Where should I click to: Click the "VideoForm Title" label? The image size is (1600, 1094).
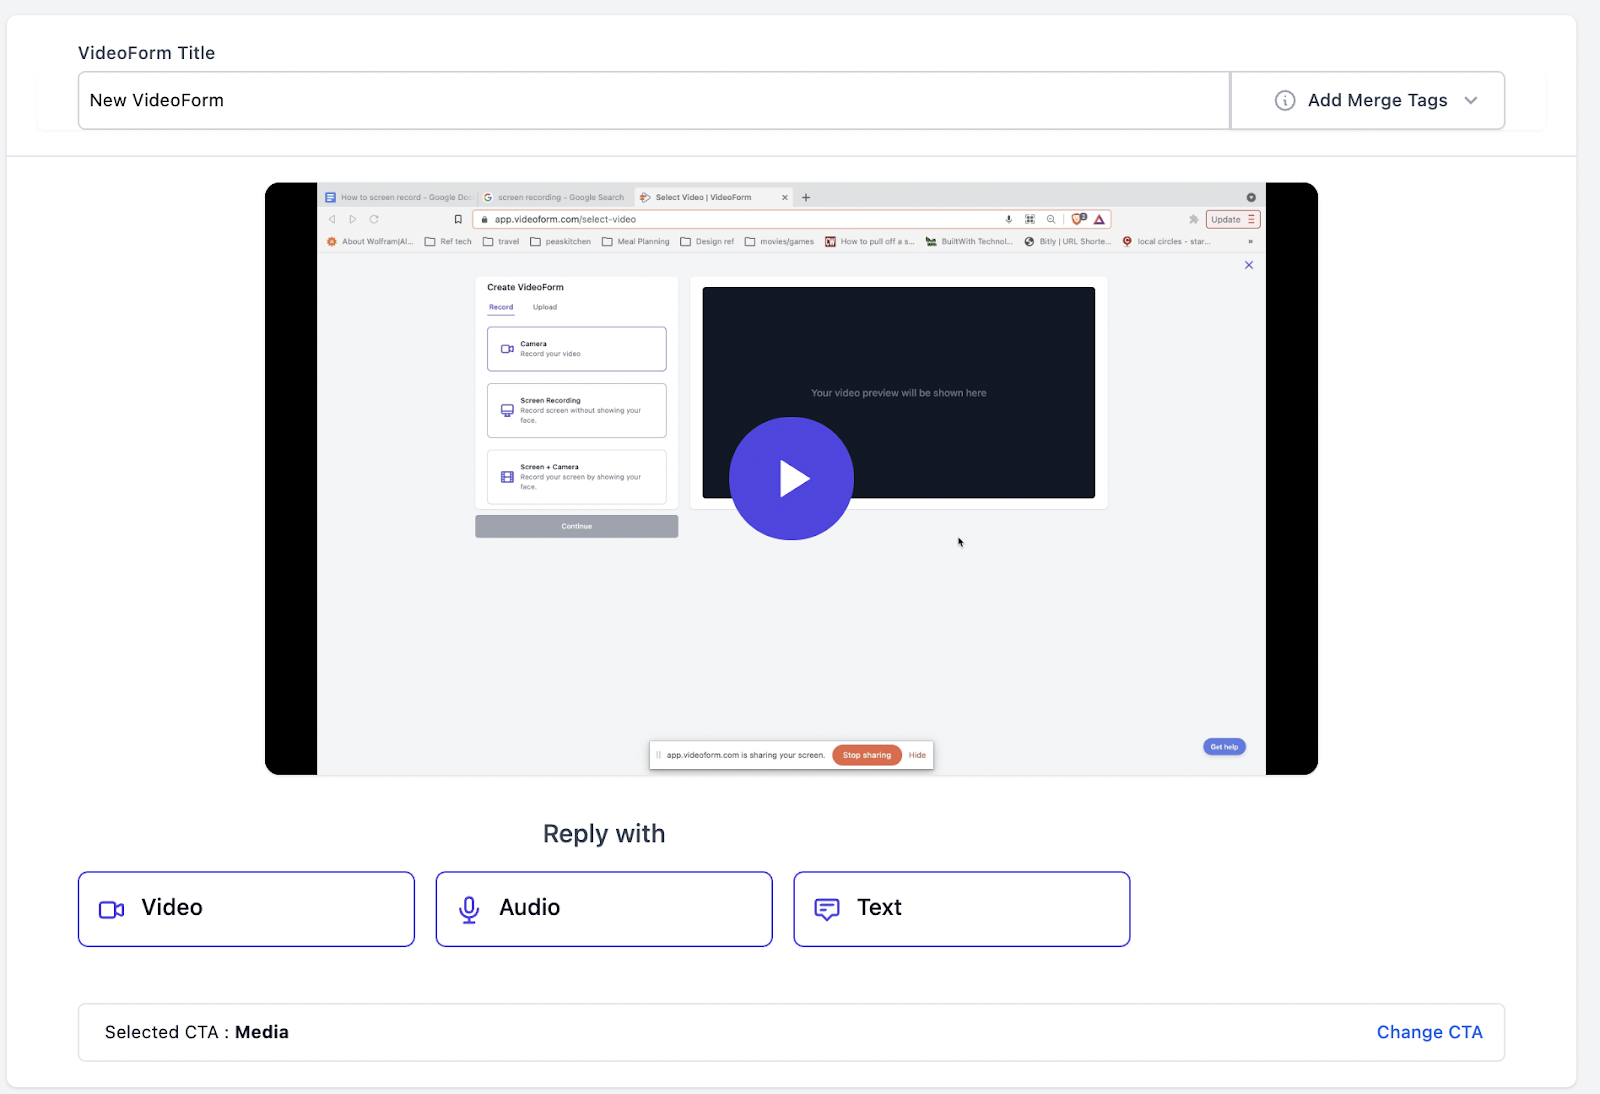147,53
